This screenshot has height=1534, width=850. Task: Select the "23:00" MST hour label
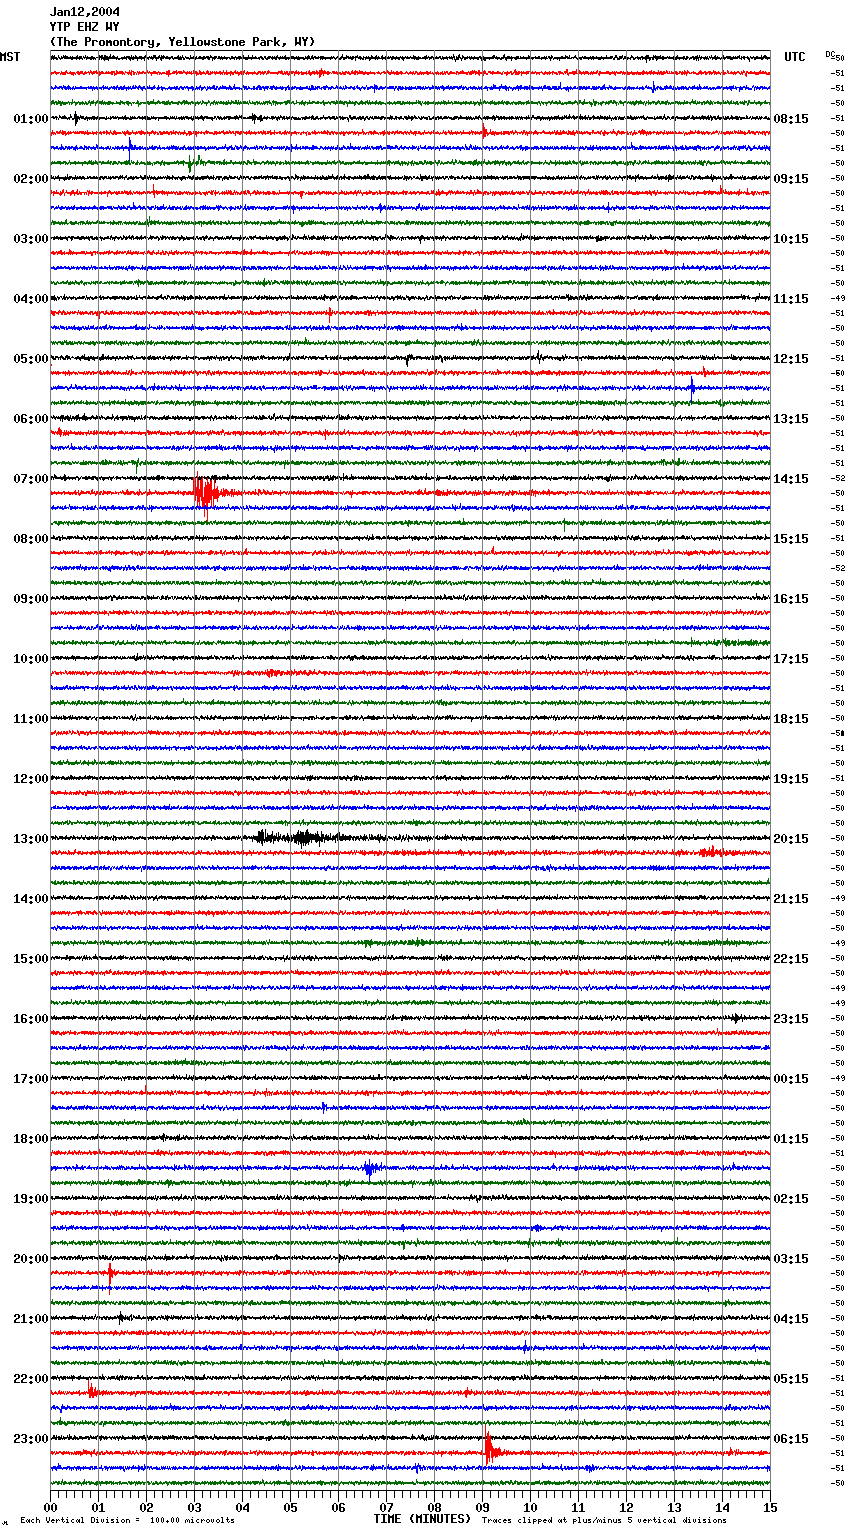[30, 1439]
